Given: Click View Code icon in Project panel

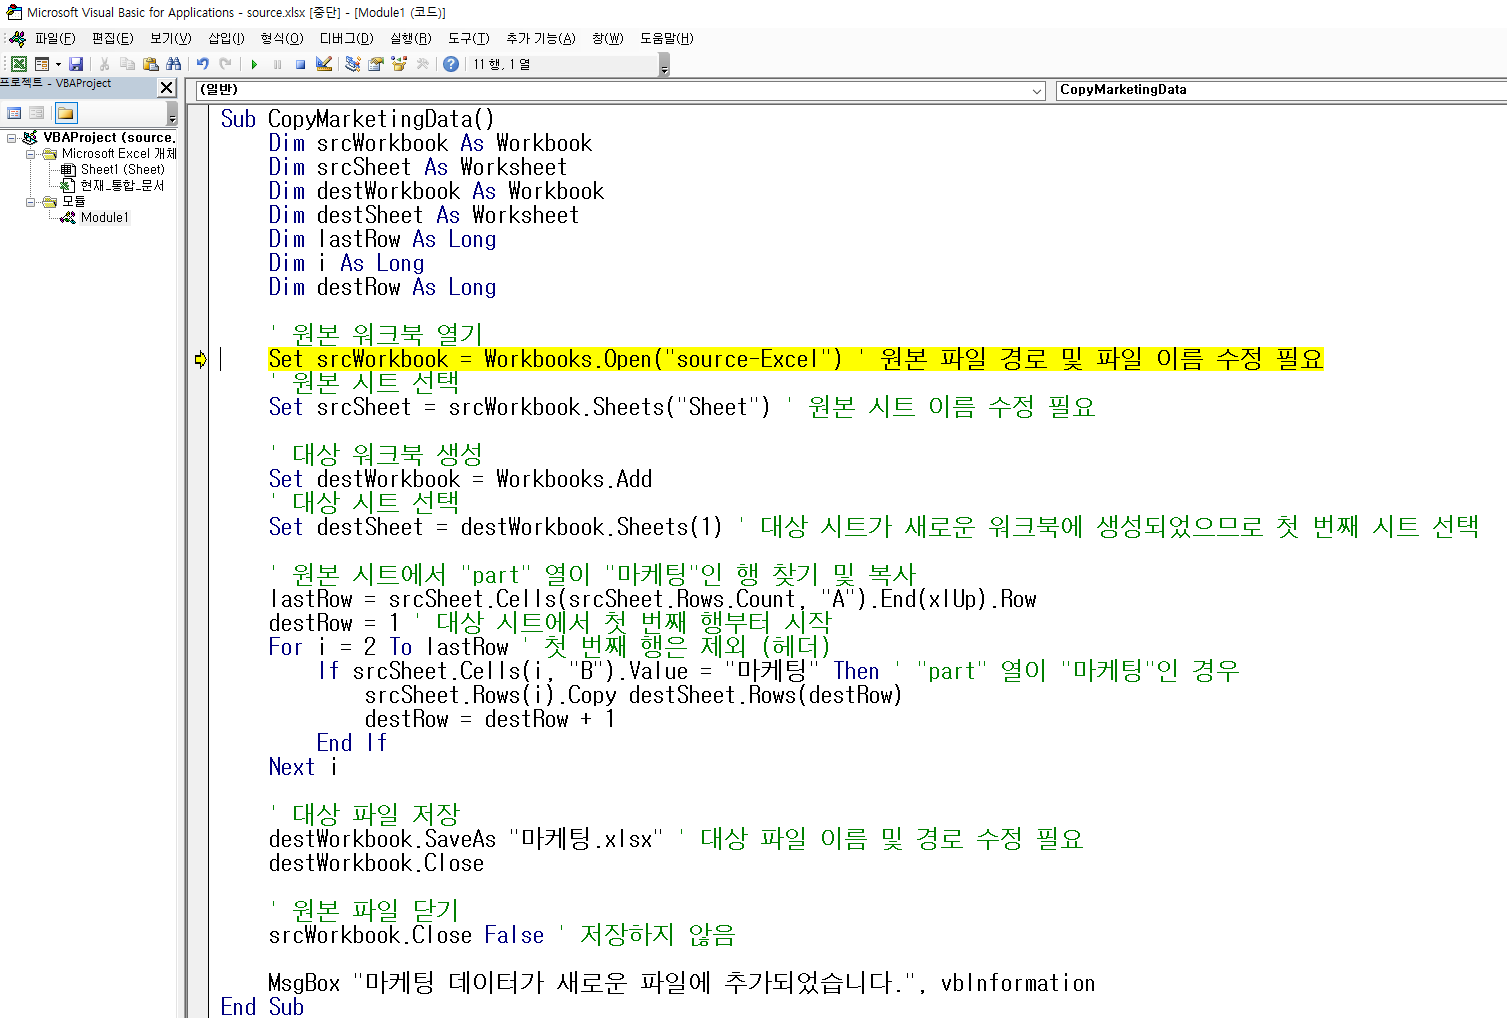Looking at the screenshot, I should coord(14,113).
